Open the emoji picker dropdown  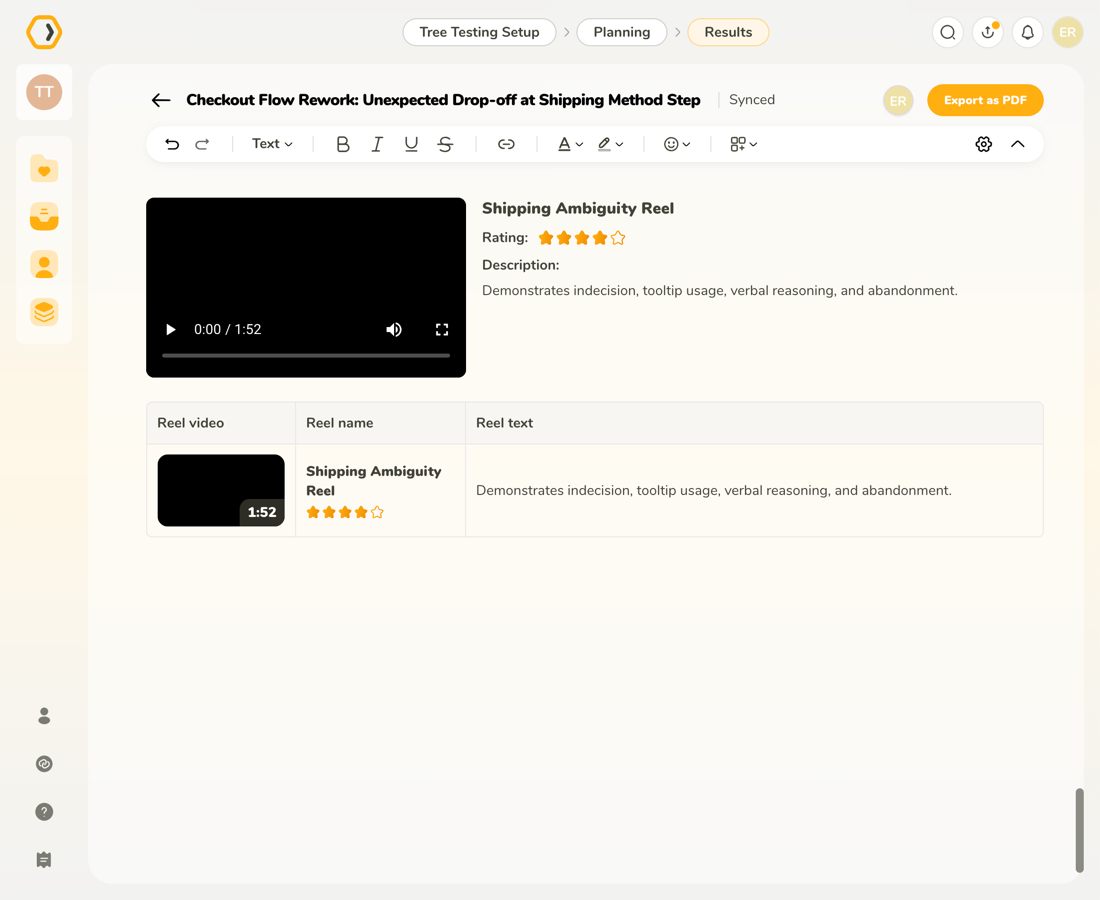677,144
